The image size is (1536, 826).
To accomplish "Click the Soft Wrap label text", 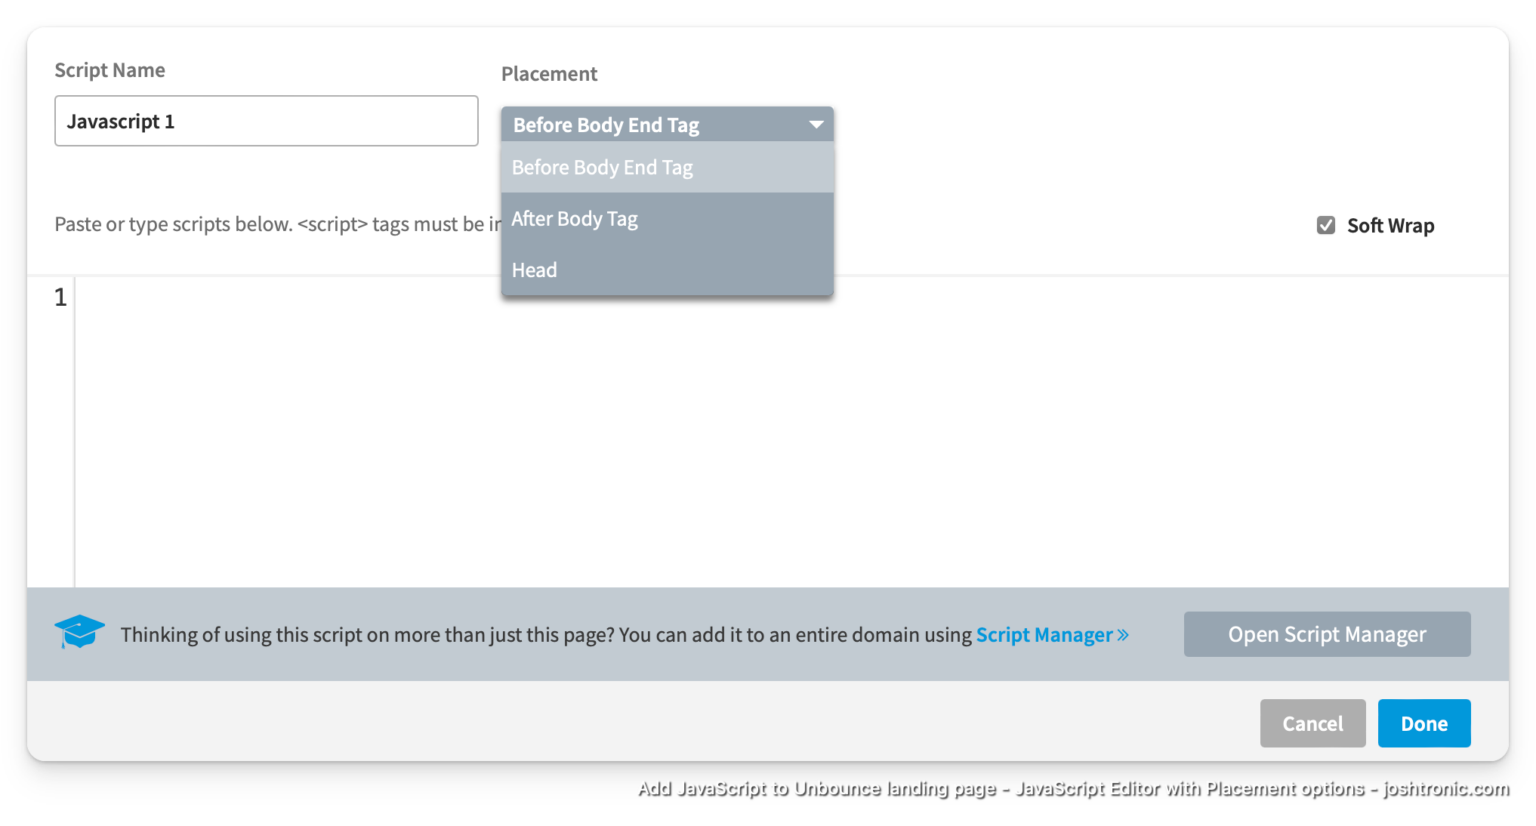I will pyautogui.click(x=1390, y=225).
